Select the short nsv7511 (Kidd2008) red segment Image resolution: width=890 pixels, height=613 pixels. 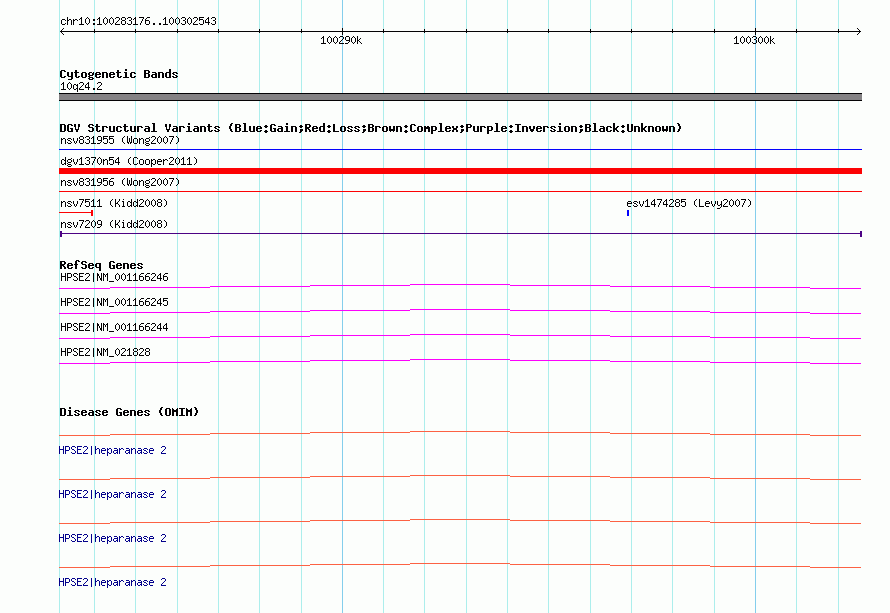coord(76,213)
